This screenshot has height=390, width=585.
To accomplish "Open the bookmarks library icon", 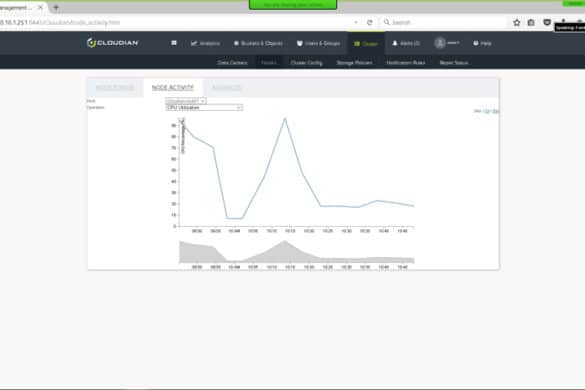I will pos(531,23).
